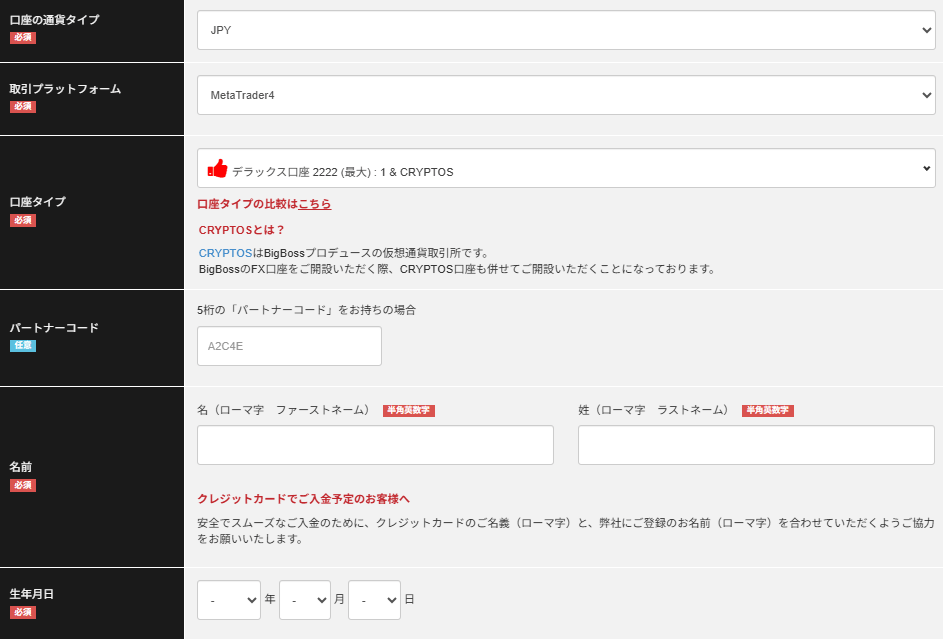Click the 口座の通貨タイプ label
Image resolution: width=943 pixels, height=639 pixels.
[x=55, y=20]
